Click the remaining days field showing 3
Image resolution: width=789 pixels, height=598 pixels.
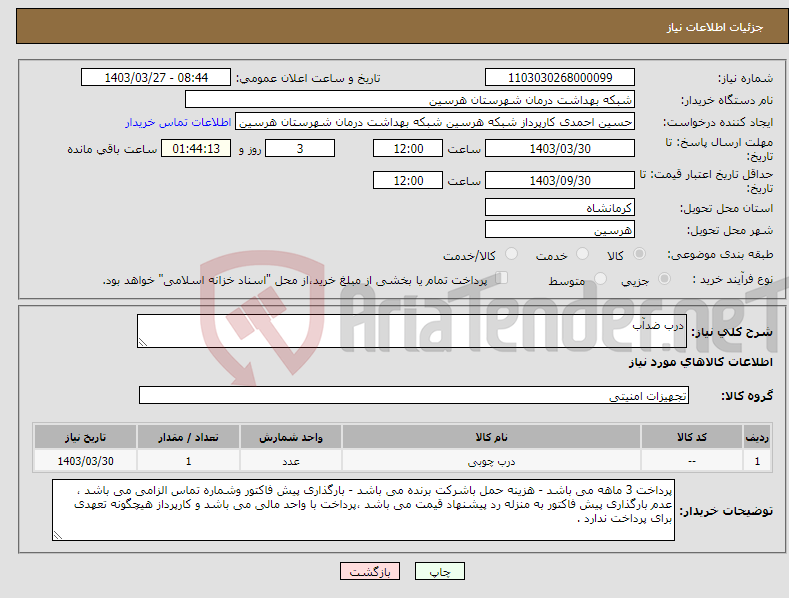pyautogui.click(x=300, y=148)
